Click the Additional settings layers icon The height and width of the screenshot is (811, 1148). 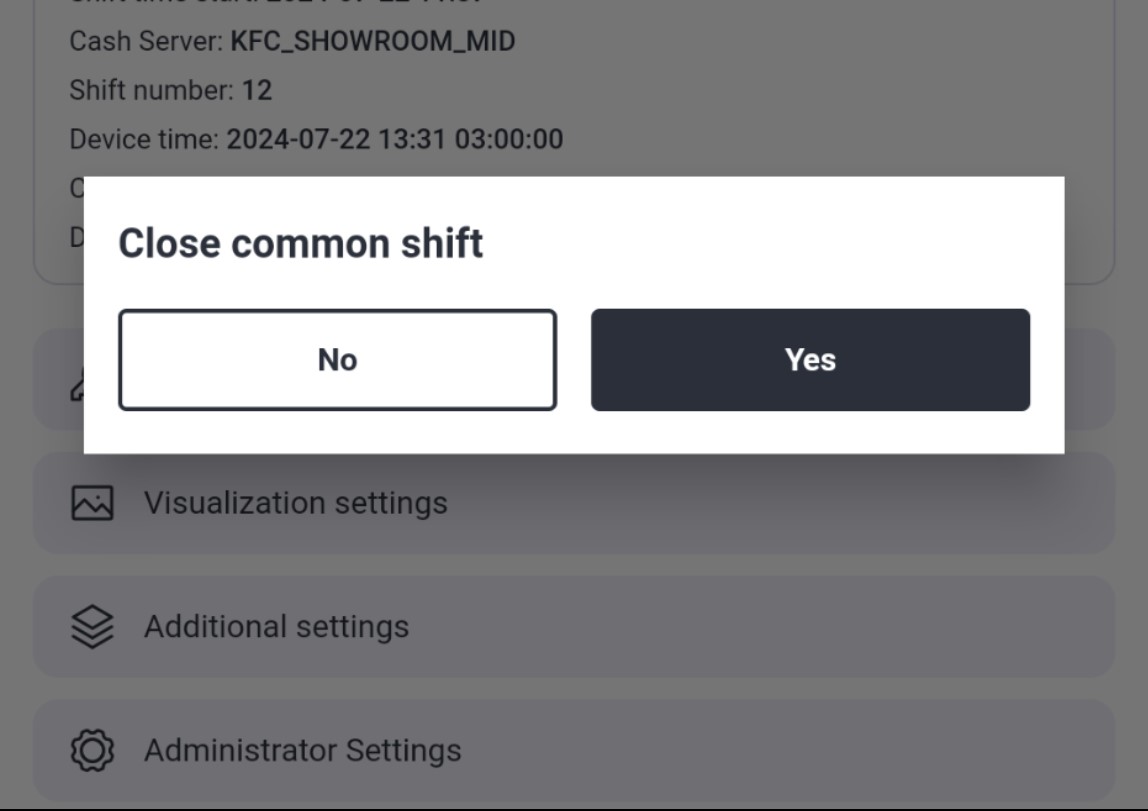pos(92,627)
